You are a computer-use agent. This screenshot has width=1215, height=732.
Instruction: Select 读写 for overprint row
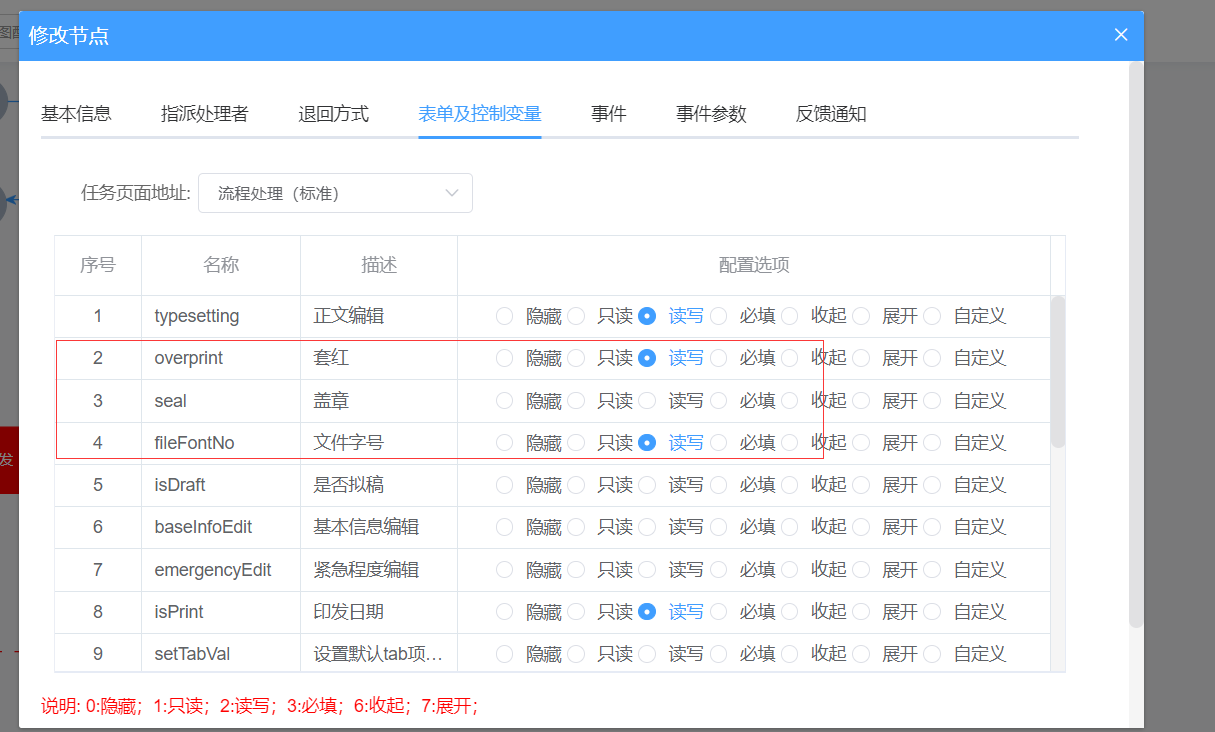[647, 358]
